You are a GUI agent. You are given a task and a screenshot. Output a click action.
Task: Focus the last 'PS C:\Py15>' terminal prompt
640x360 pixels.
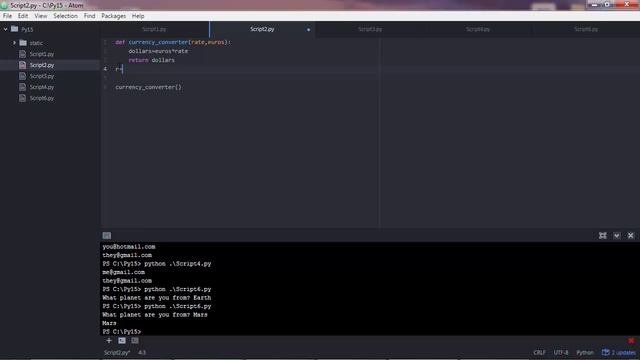(x=121, y=331)
